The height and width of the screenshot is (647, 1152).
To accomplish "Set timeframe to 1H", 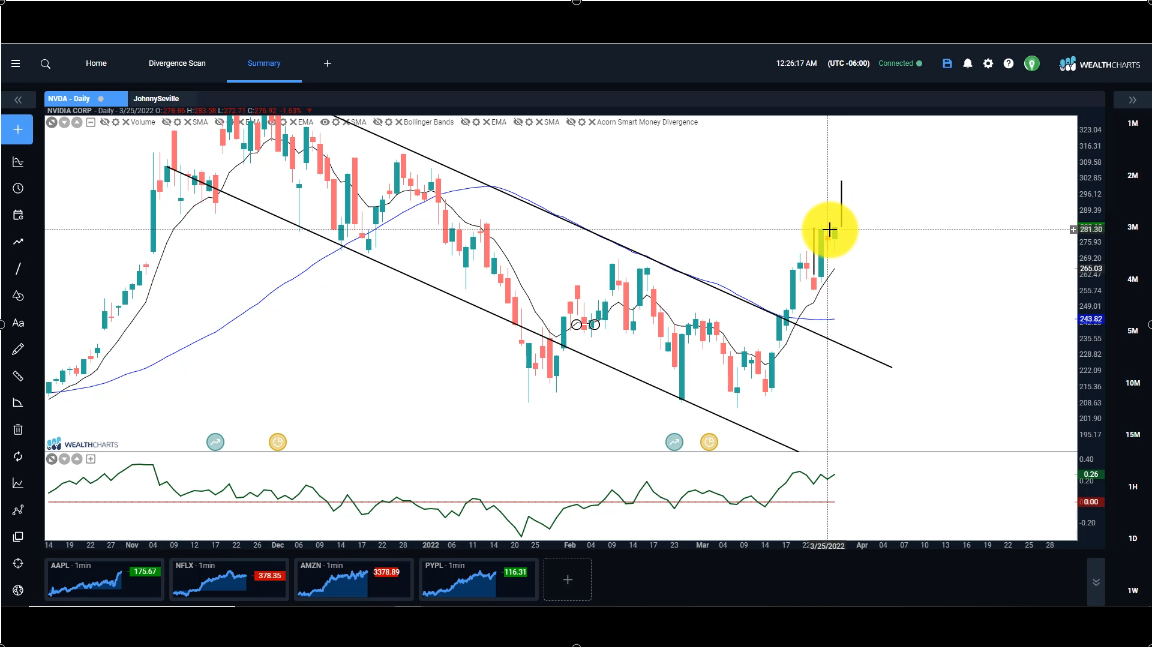I will 1132,487.
